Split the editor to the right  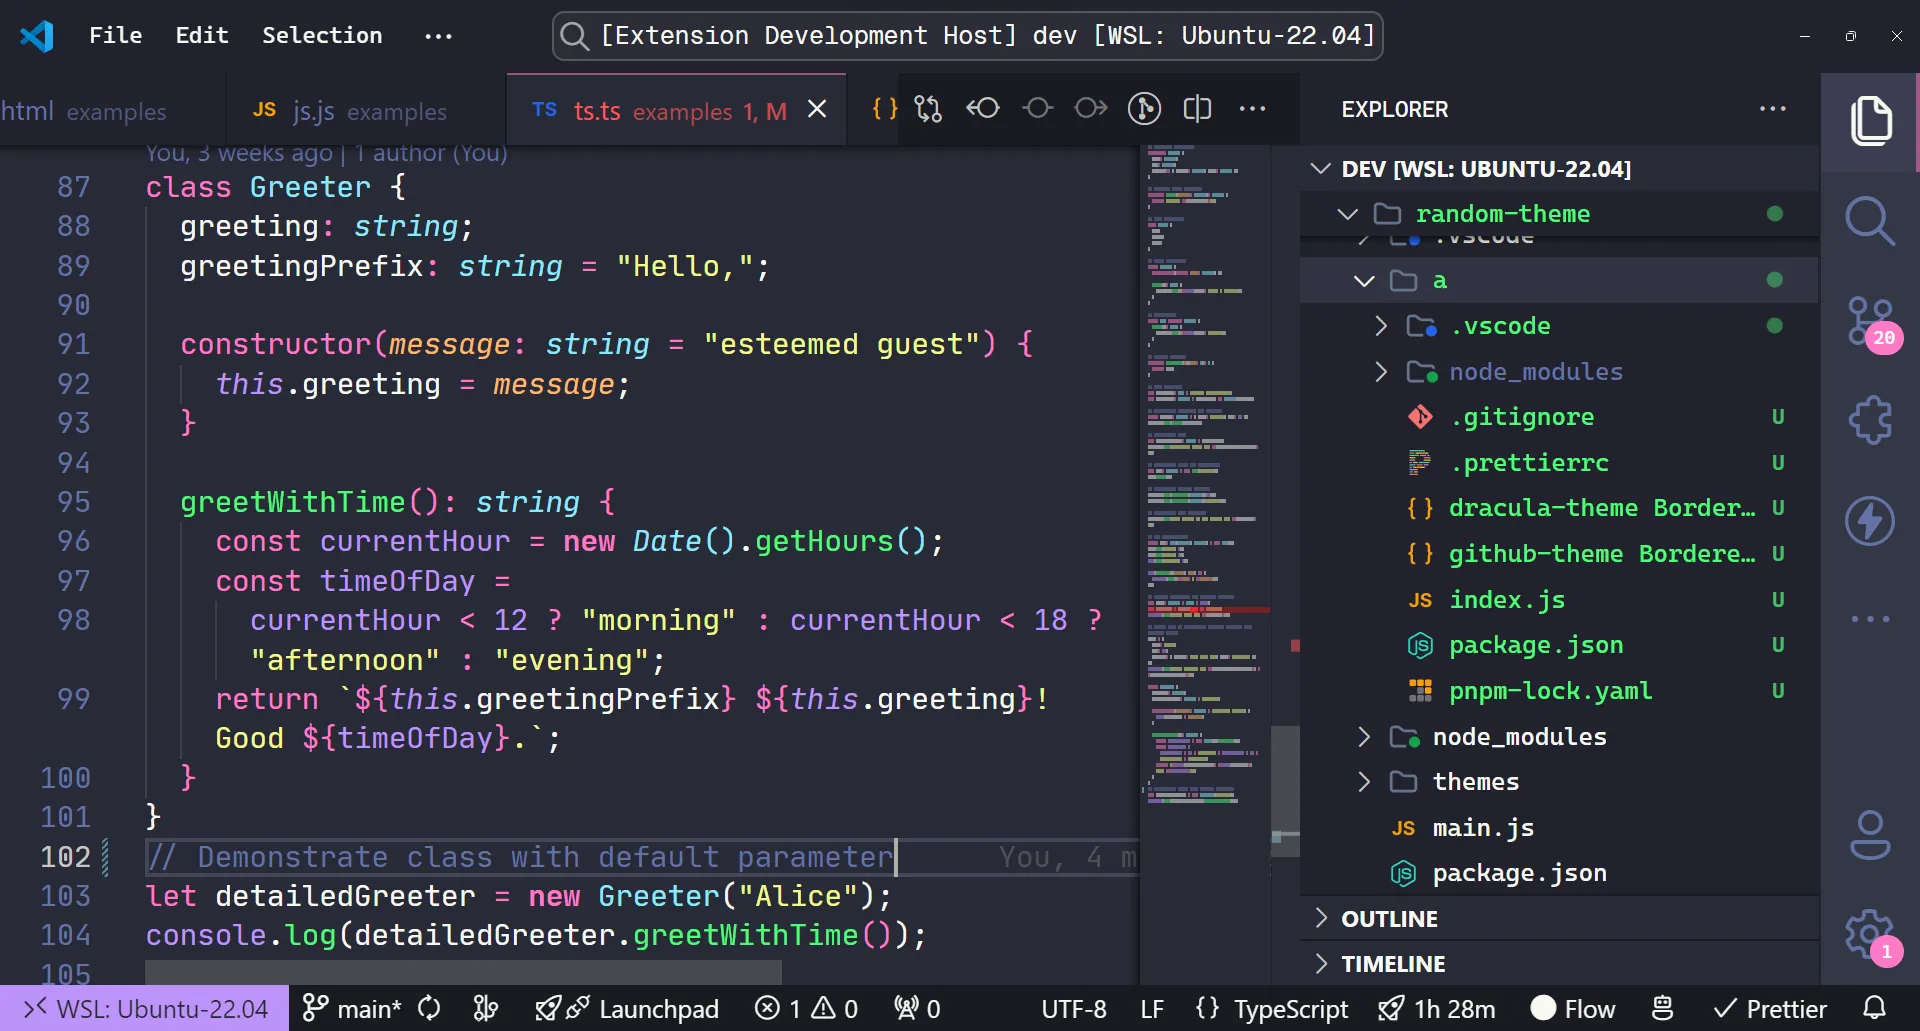pos(1197,108)
